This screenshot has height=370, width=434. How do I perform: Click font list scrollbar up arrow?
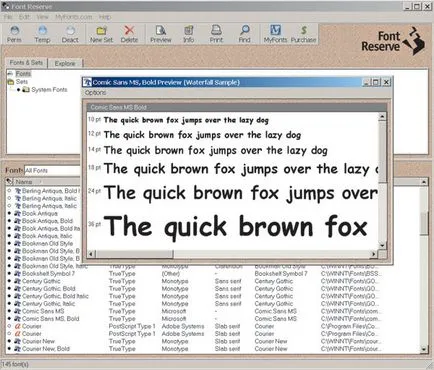click(x=424, y=182)
